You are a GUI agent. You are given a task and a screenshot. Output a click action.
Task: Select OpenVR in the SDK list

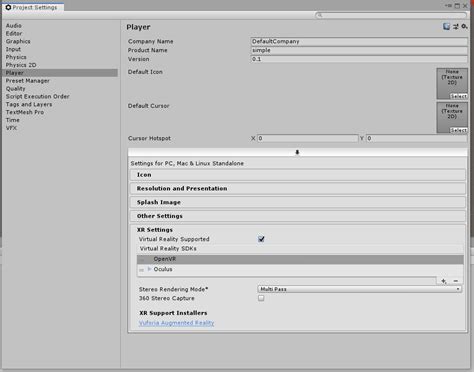click(x=300, y=259)
